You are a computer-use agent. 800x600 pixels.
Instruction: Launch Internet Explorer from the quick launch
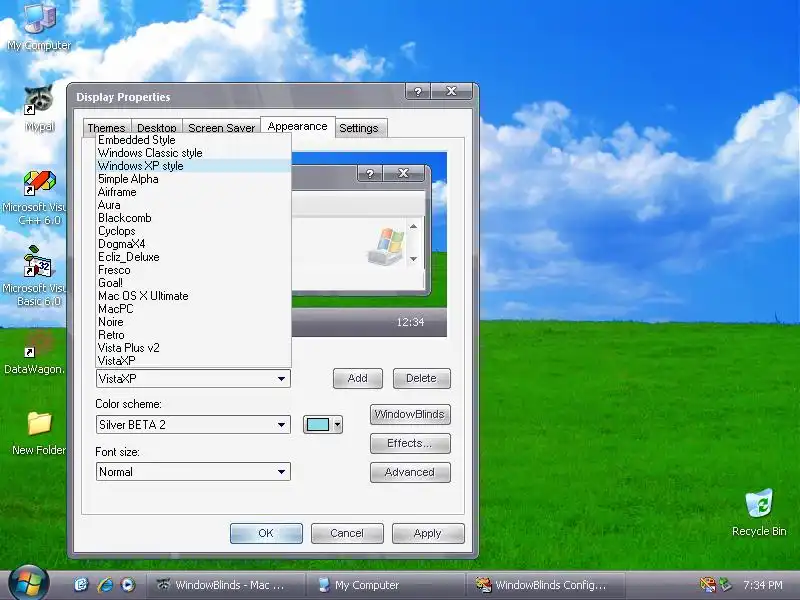[105, 585]
